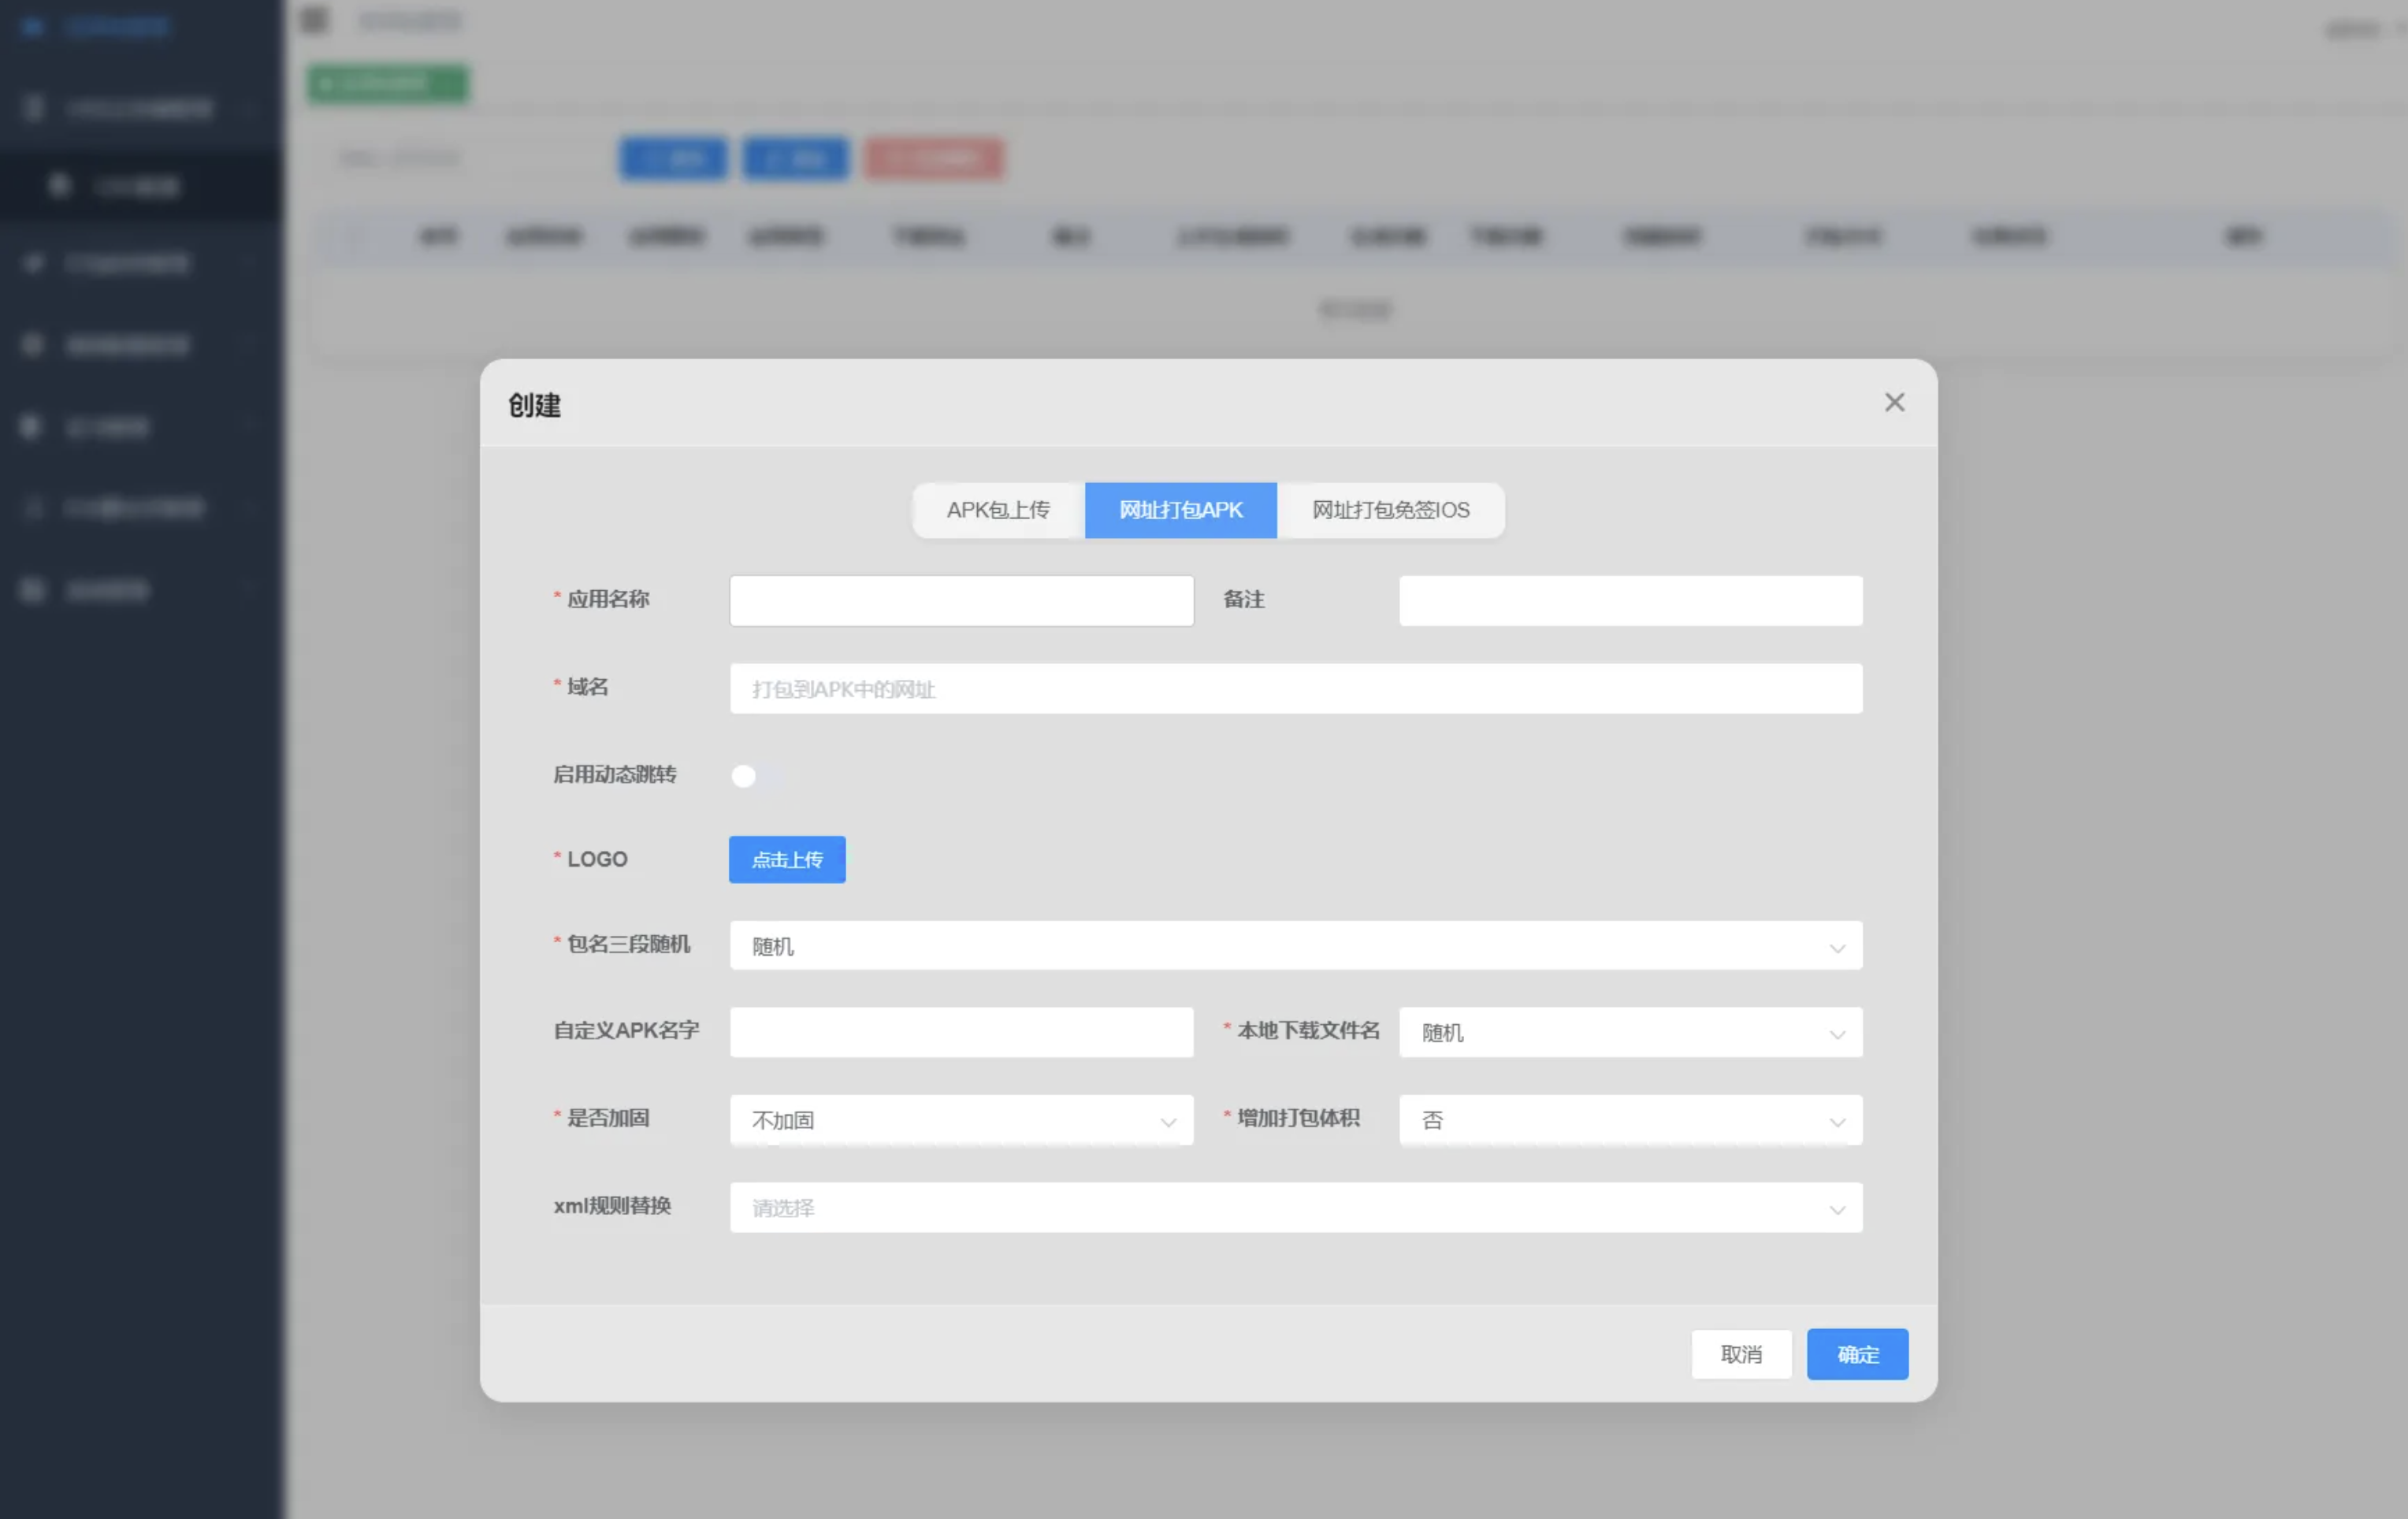Click the 点击上传 LOGO upload button
The image size is (2408, 1519).
point(787,859)
